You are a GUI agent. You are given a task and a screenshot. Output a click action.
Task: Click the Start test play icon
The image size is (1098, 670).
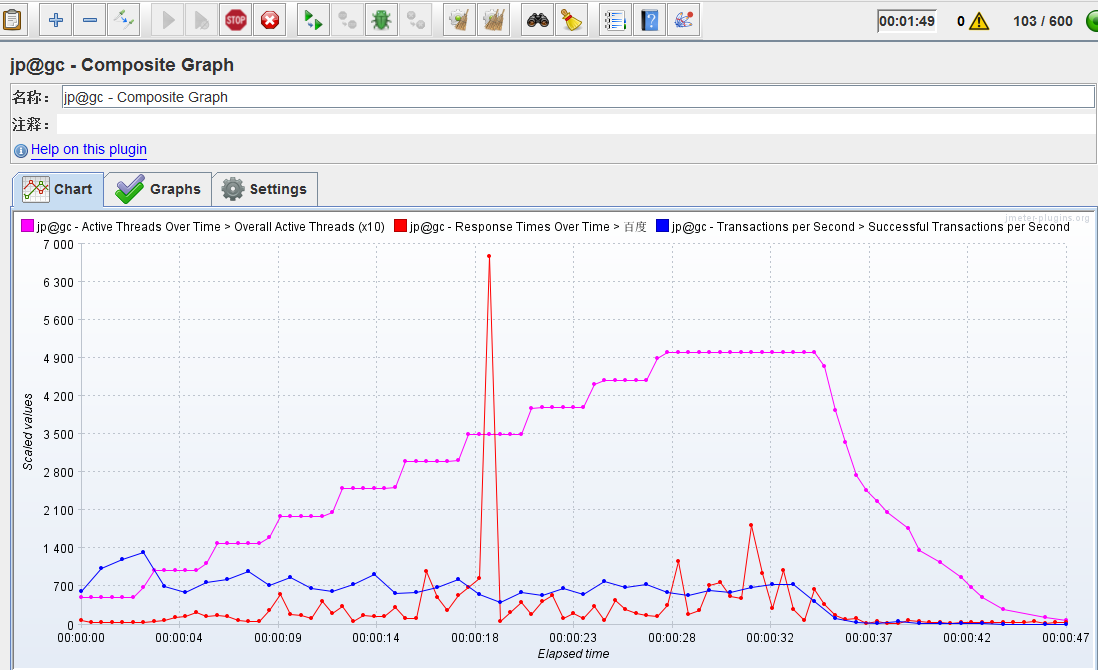(168, 20)
